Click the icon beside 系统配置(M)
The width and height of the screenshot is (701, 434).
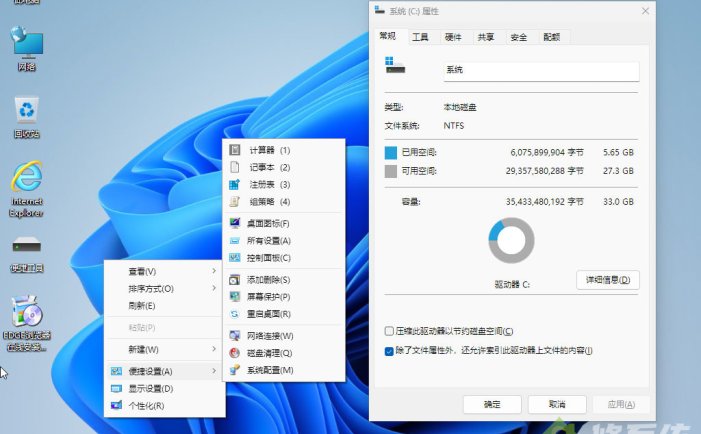click(x=235, y=370)
